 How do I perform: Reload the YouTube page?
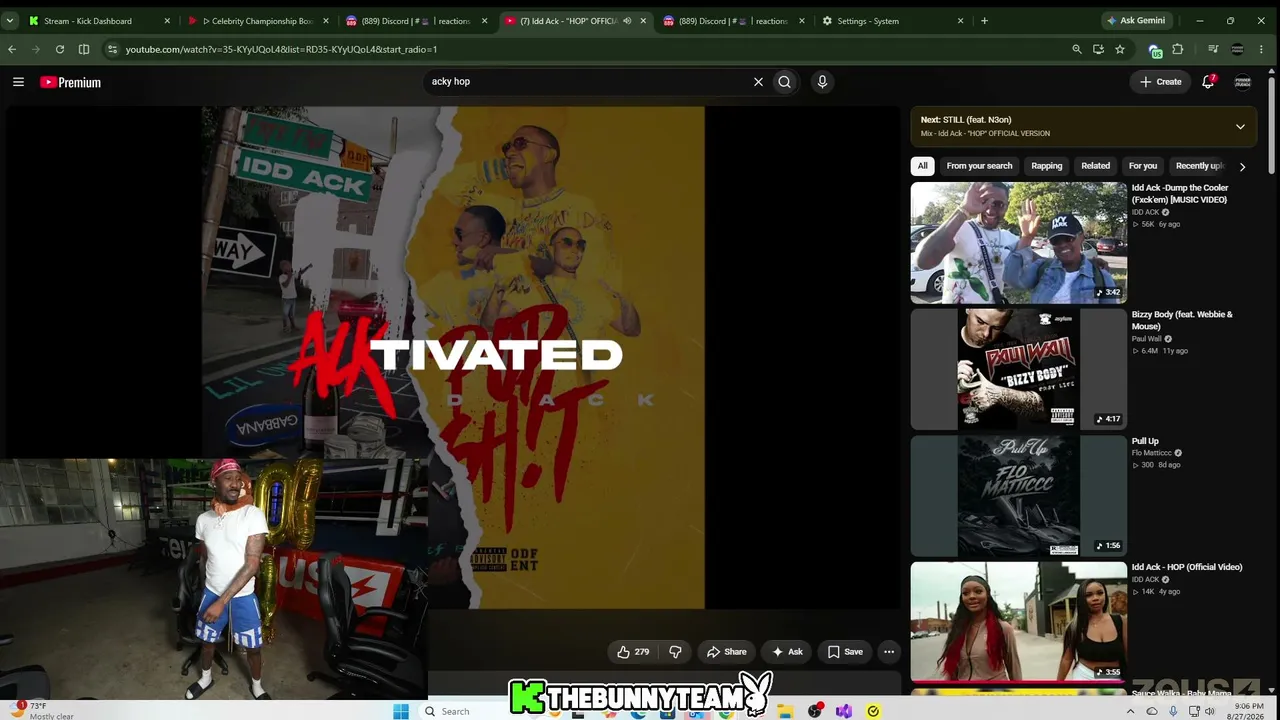(x=60, y=49)
